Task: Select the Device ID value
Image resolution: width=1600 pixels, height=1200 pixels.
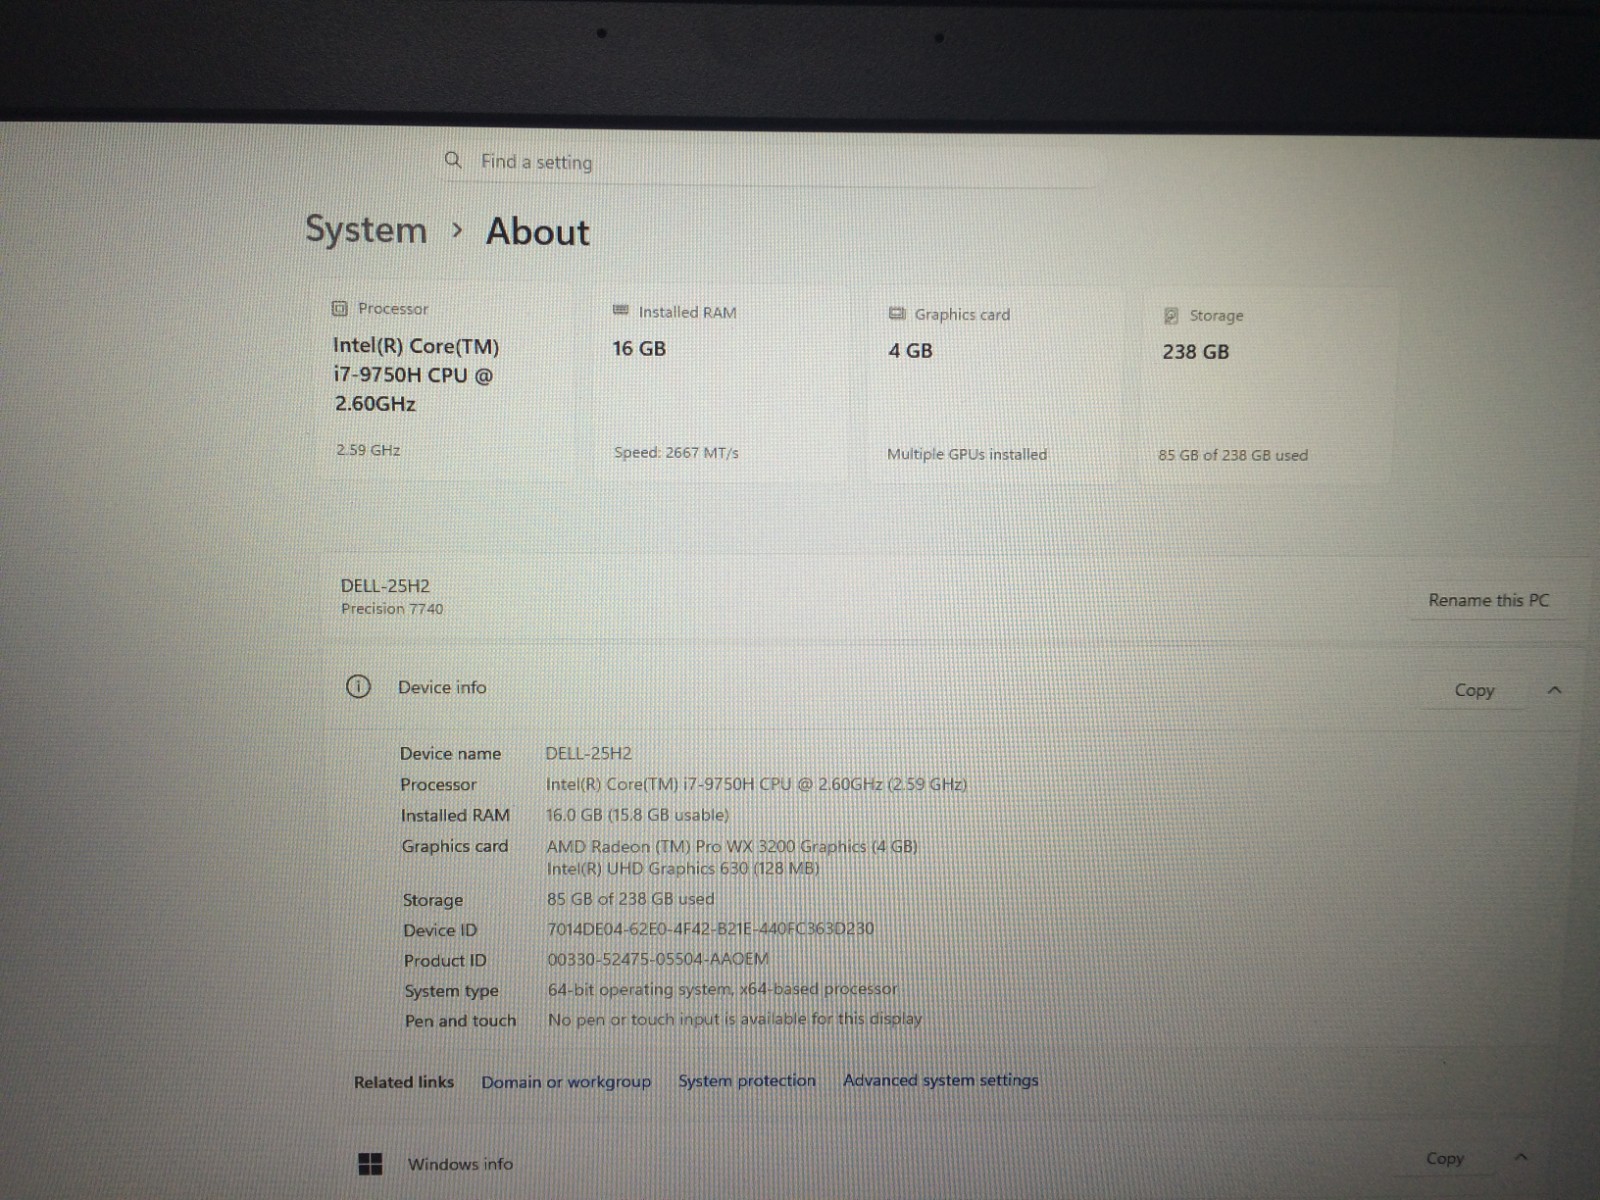Action: pos(710,929)
